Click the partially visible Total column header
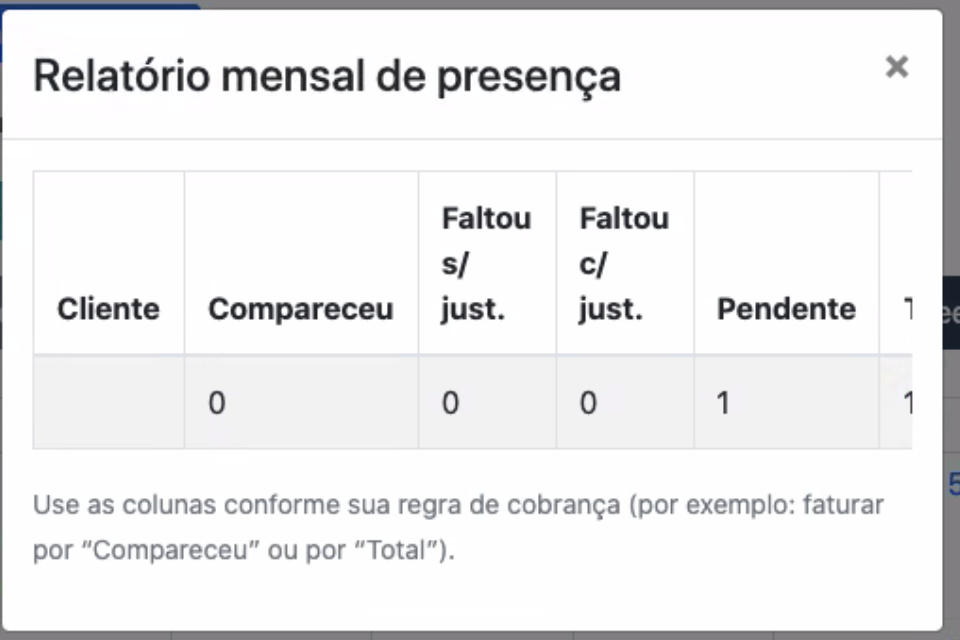The height and width of the screenshot is (640, 960). coord(902,309)
